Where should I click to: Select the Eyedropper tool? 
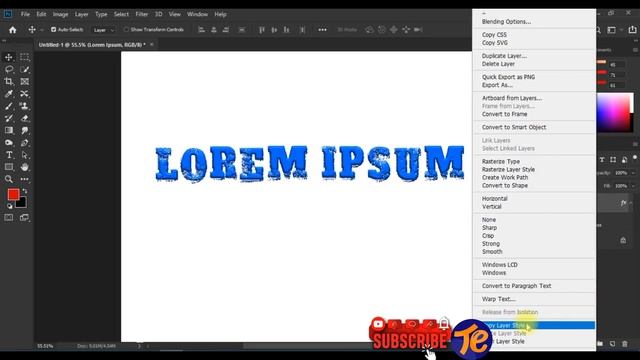[x=9, y=94]
